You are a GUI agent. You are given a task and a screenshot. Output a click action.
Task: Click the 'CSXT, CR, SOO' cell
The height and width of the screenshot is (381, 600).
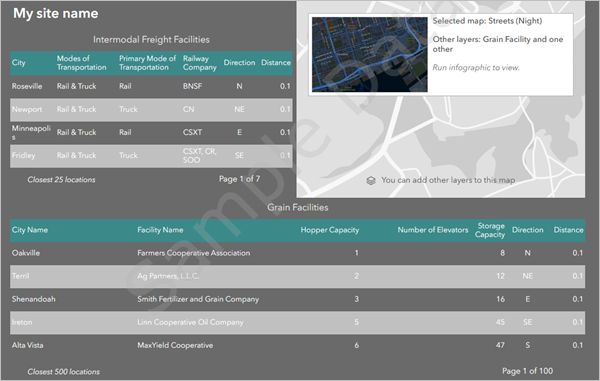tap(200, 156)
